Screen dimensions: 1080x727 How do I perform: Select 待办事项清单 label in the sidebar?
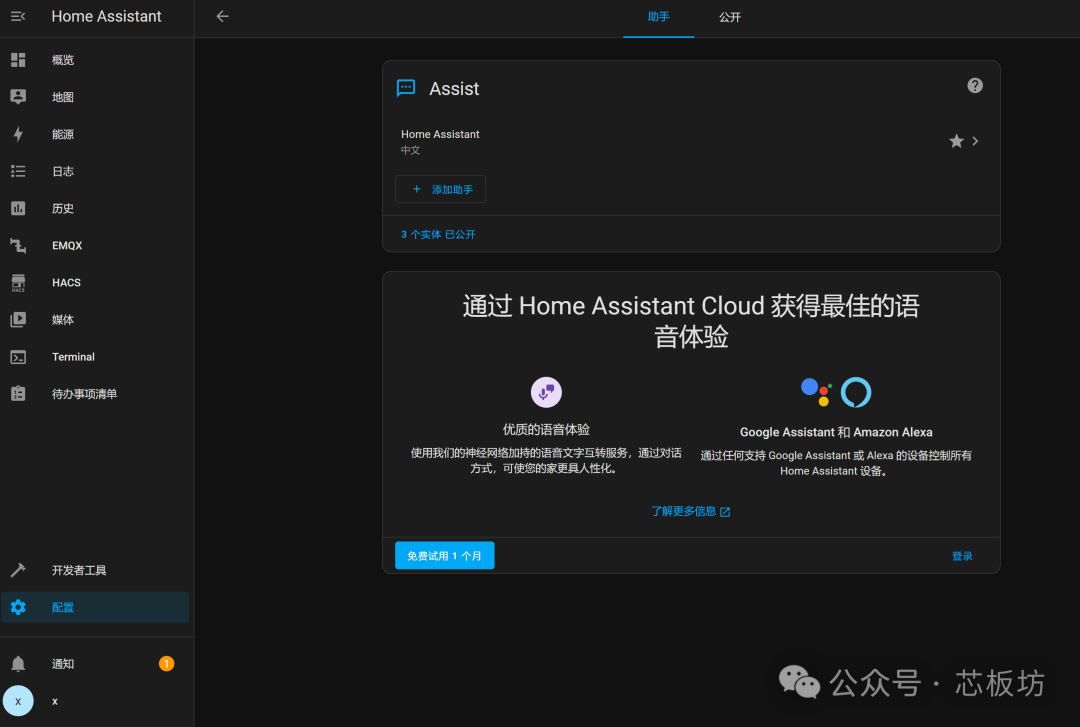point(84,393)
